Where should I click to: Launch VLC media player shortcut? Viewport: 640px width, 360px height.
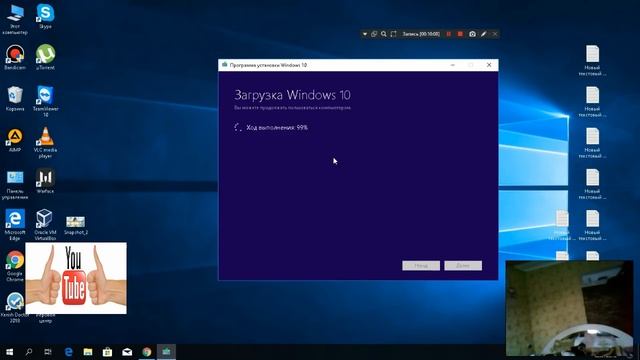(45, 143)
